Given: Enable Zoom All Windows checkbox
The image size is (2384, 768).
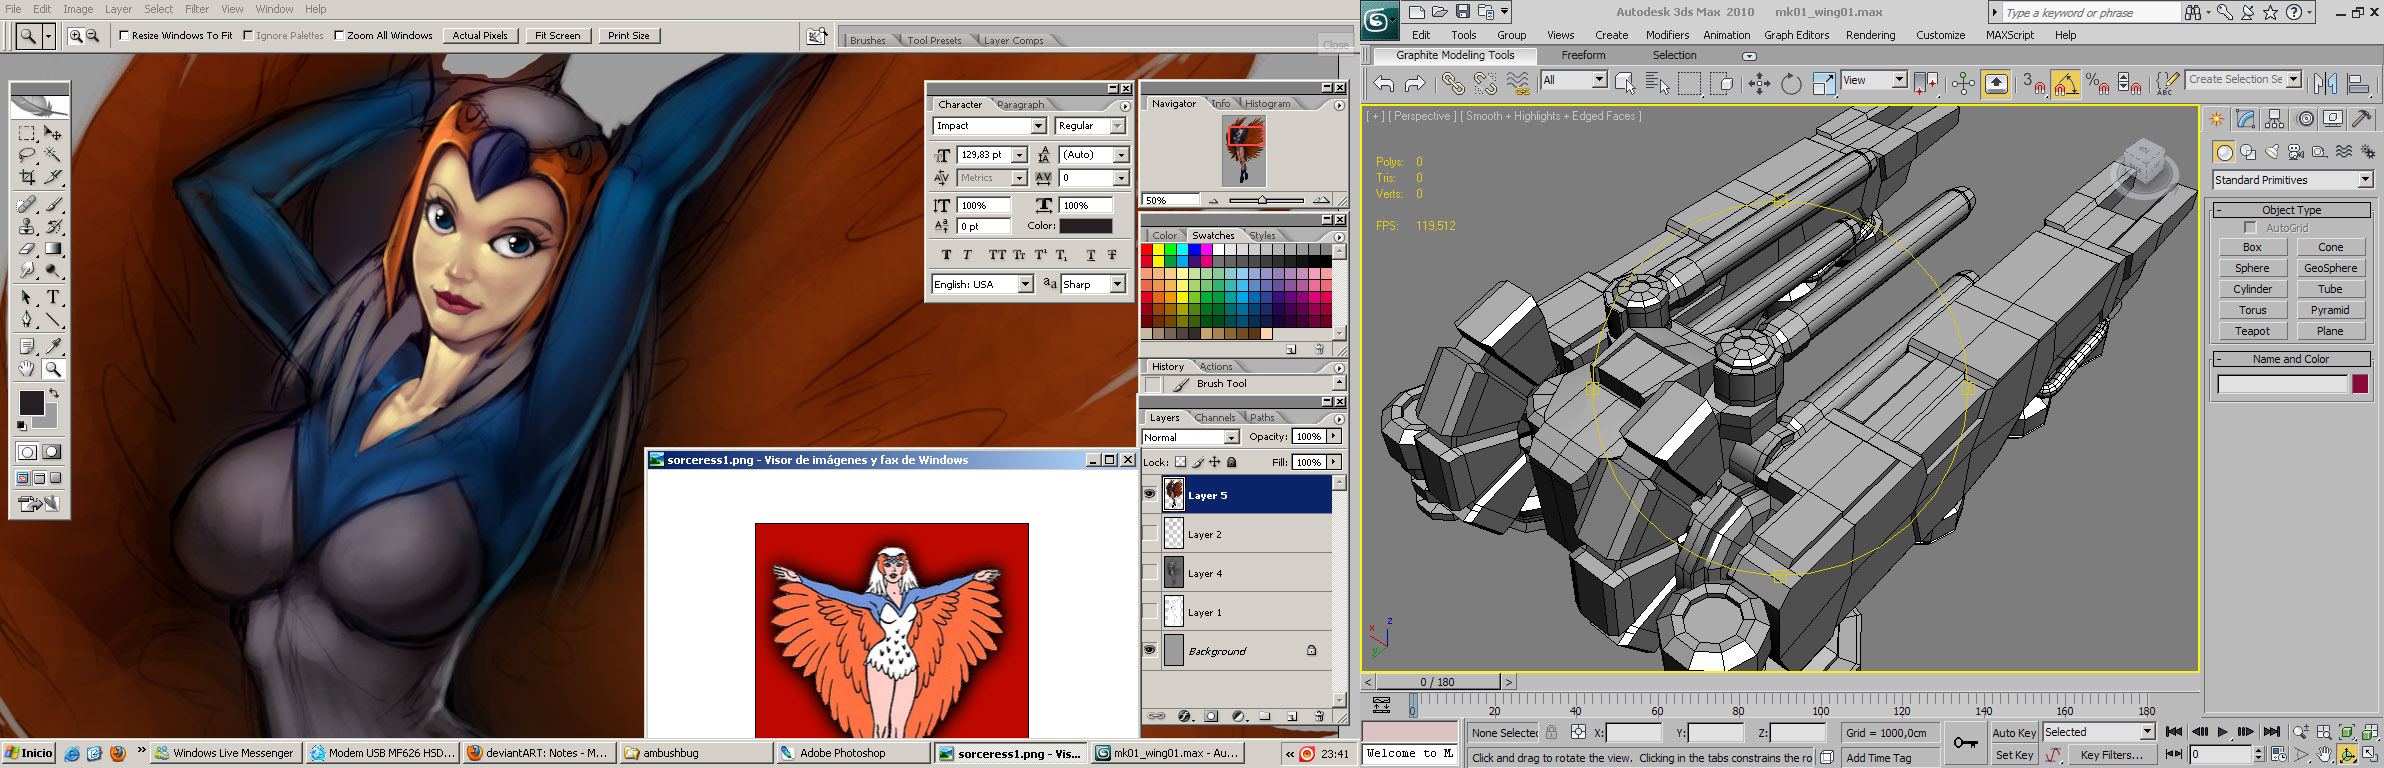Looking at the screenshot, I should 339,35.
